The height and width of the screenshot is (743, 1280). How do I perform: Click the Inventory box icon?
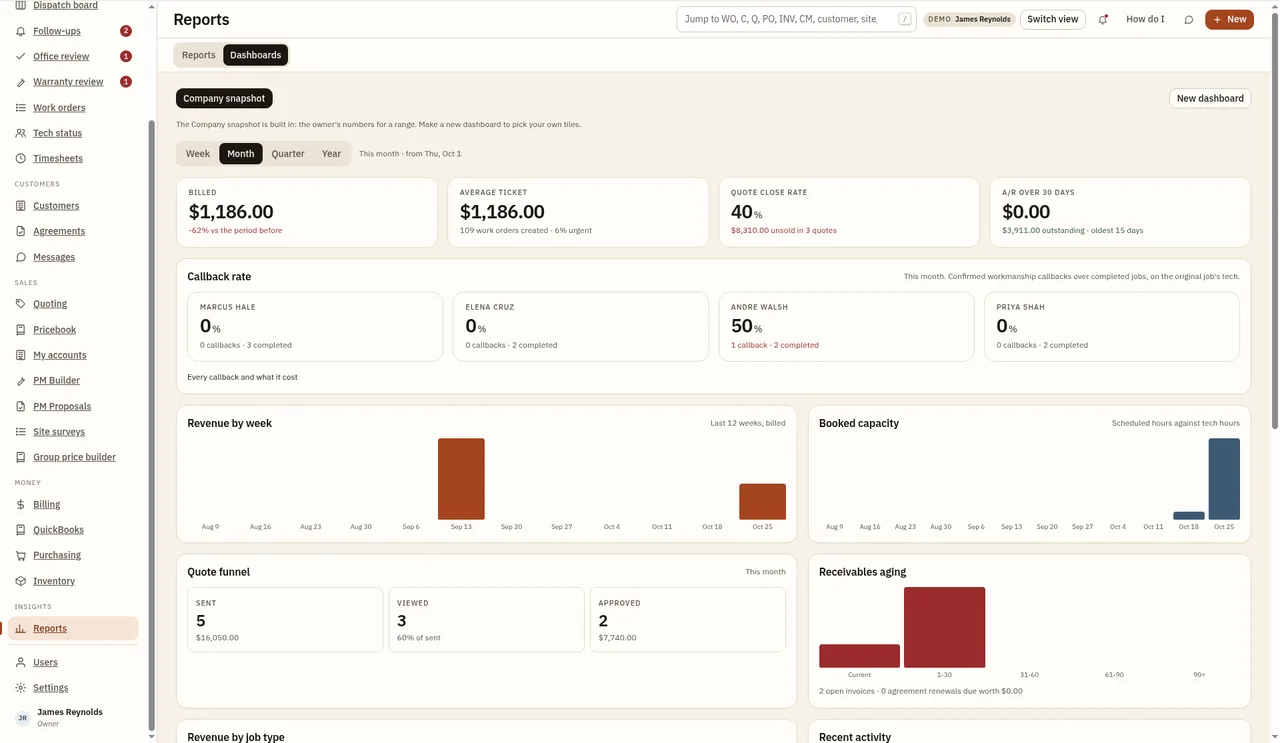(x=21, y=581)
